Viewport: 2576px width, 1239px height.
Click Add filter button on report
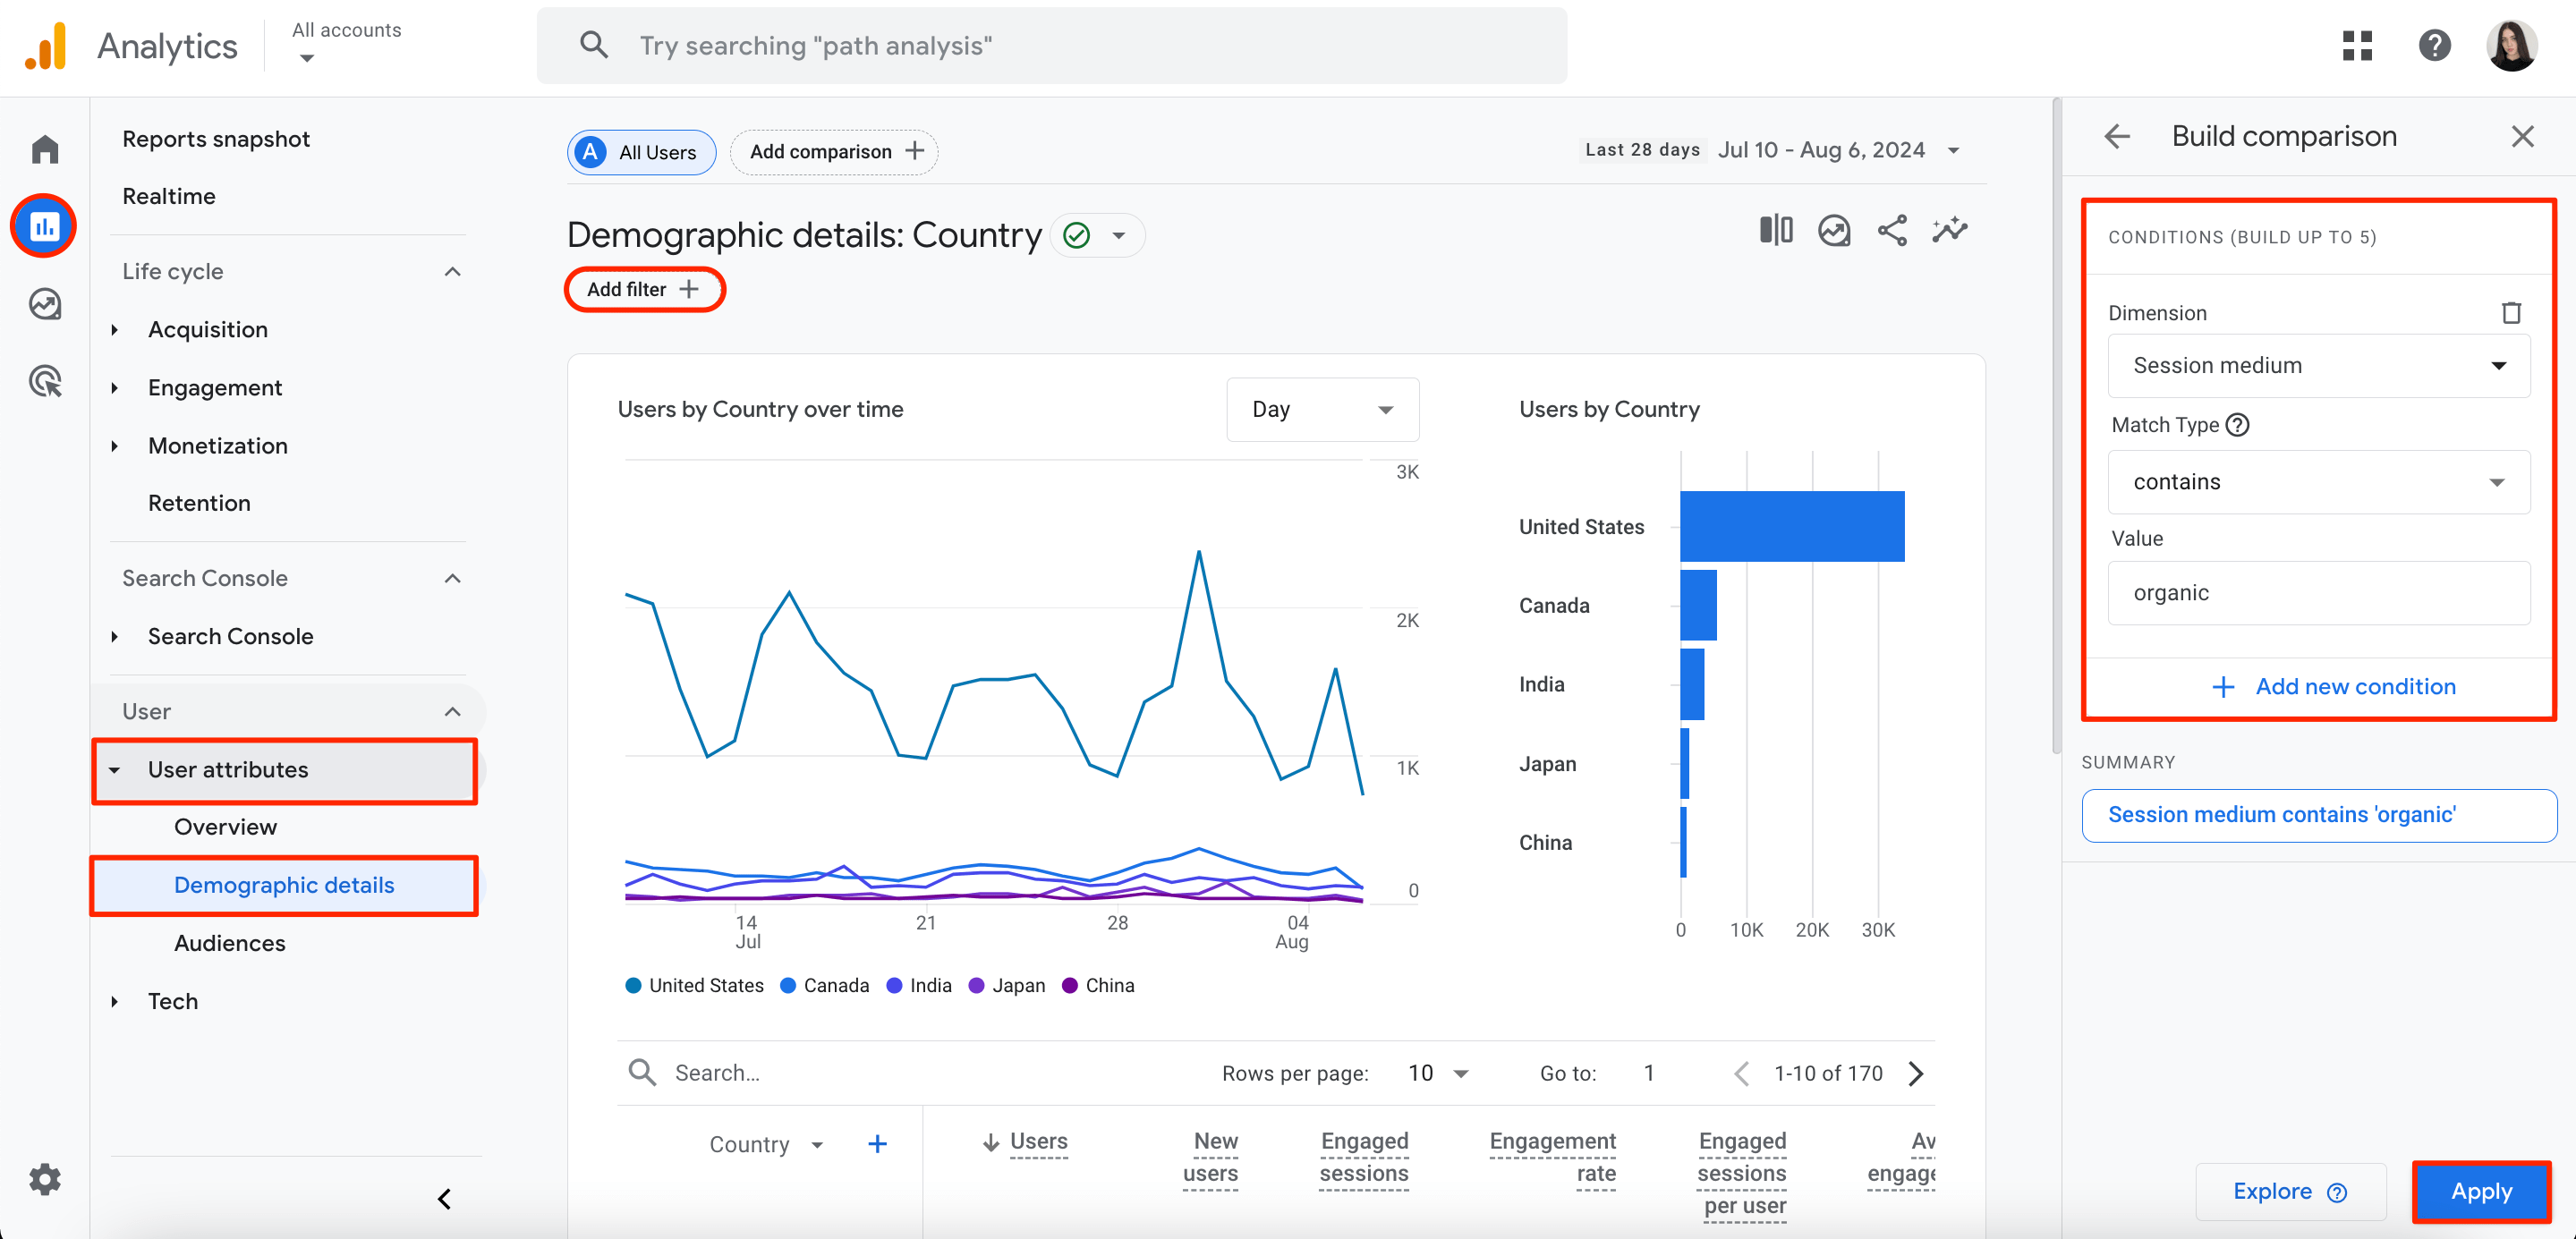[642, 291]
